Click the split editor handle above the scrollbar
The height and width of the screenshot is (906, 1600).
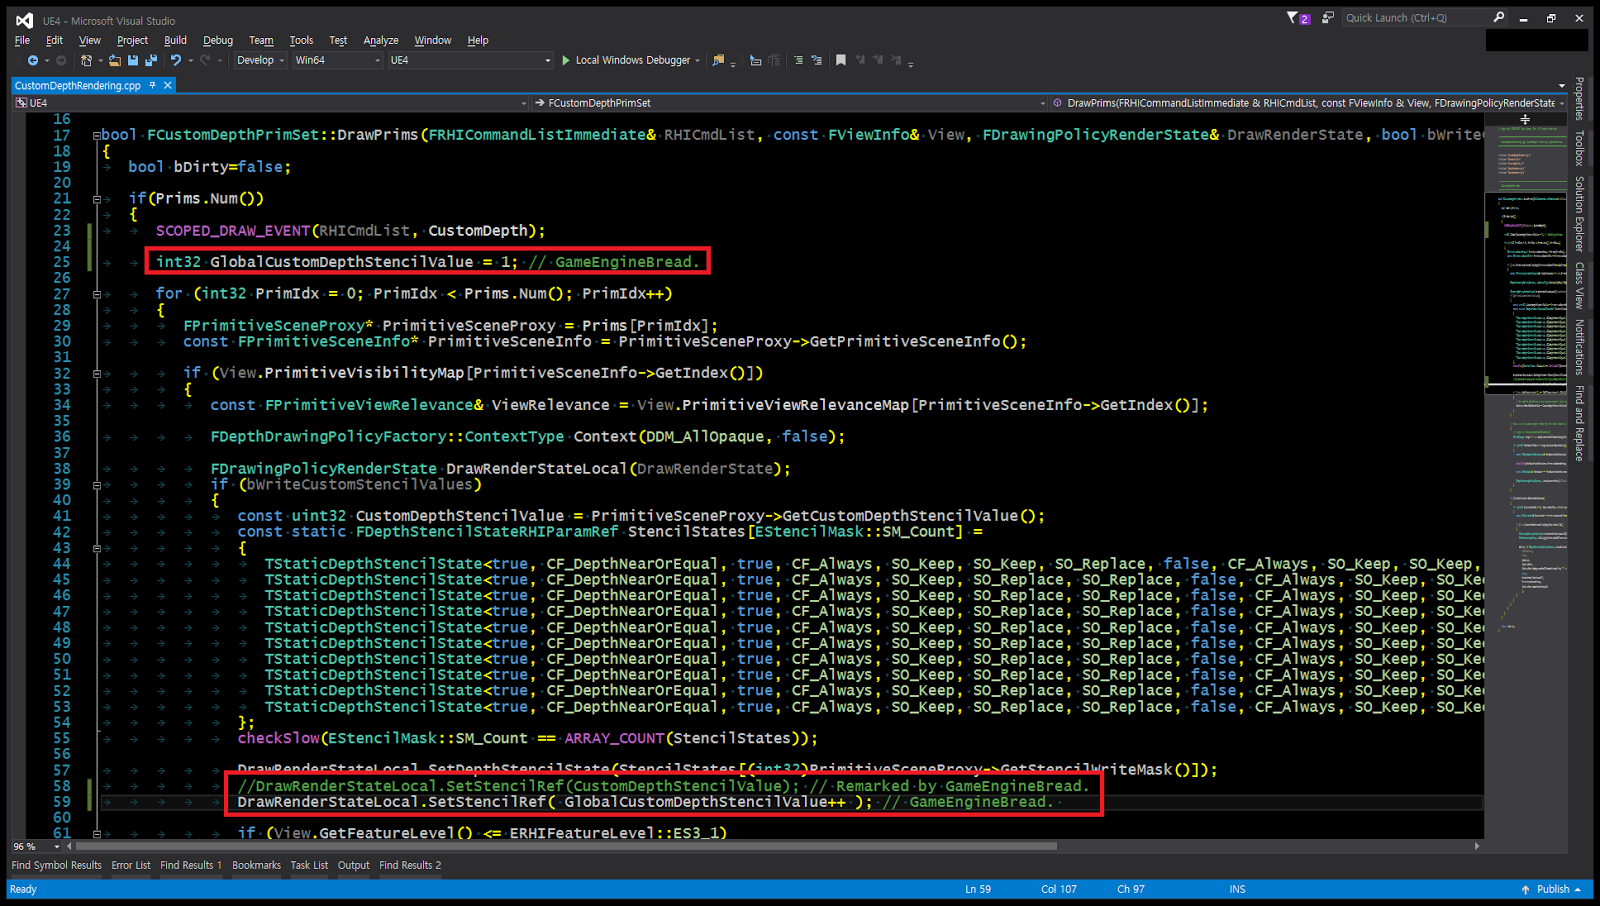1525,119
